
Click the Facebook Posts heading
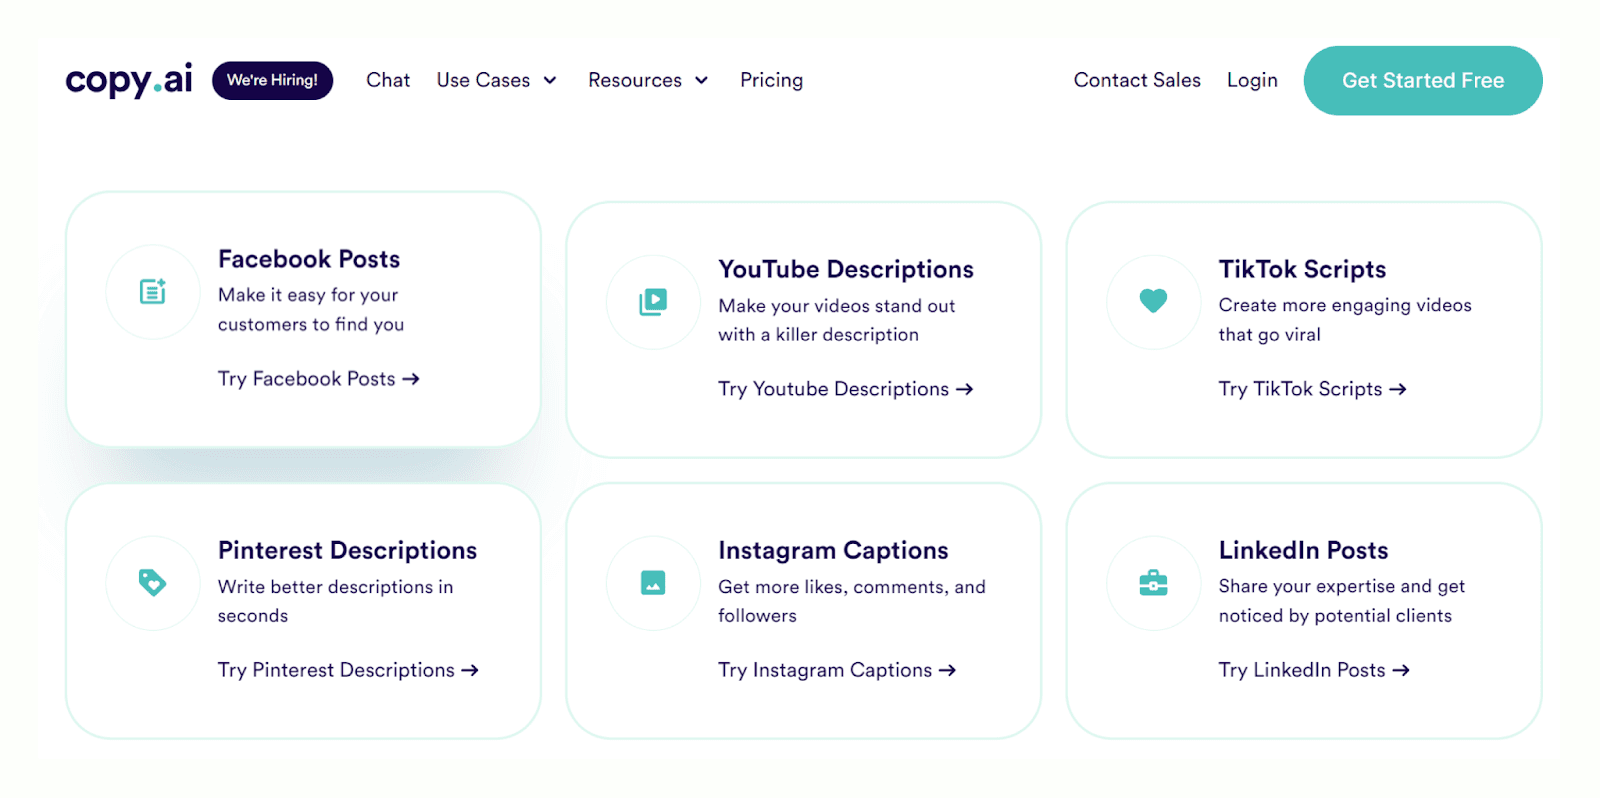tap(309, 259)
